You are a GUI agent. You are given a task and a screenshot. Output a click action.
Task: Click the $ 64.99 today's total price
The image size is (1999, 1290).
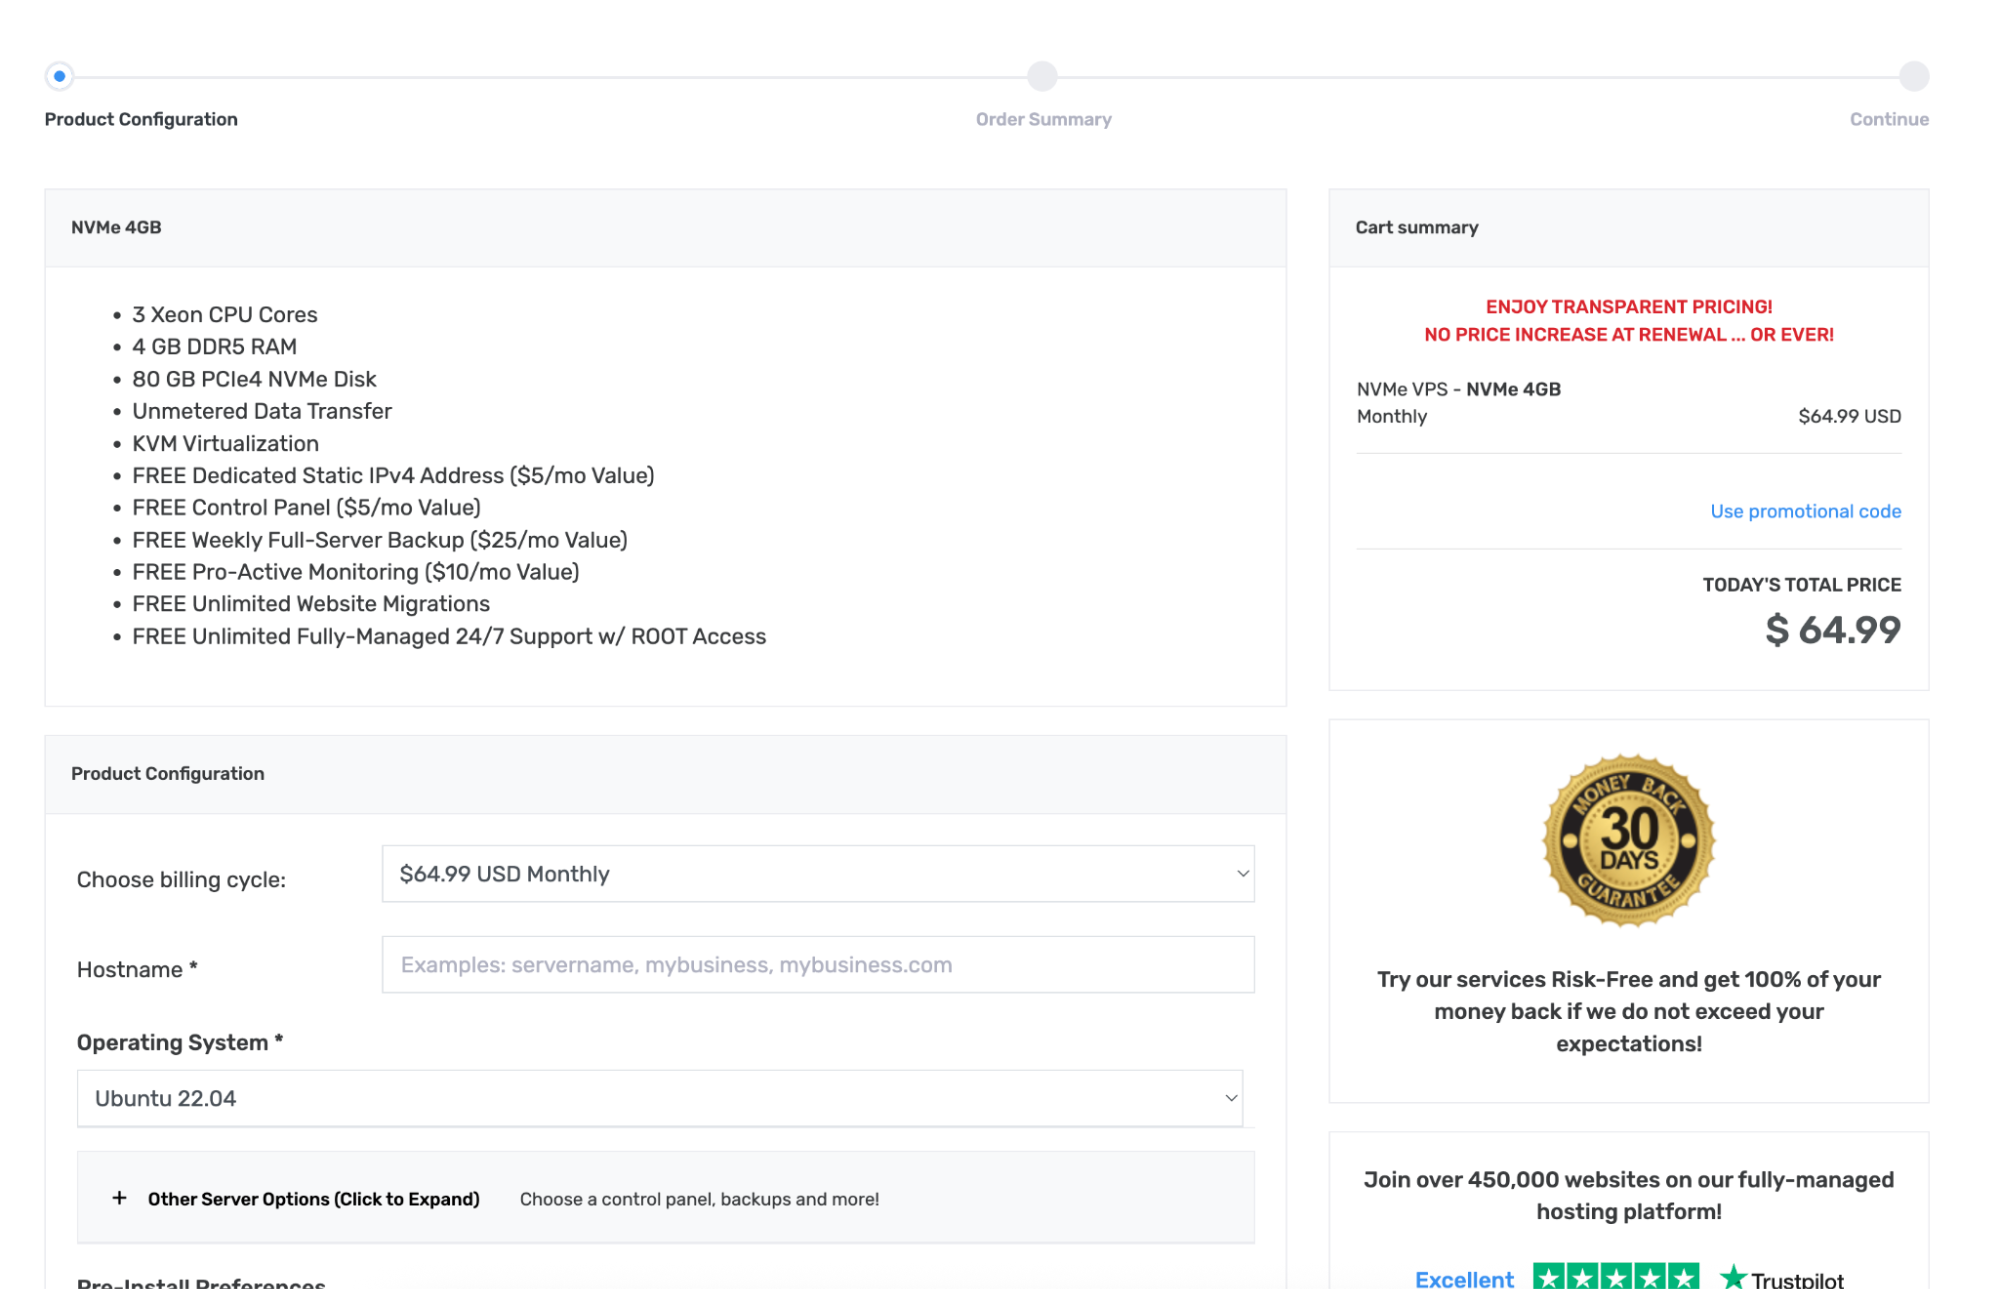coord(1833,630)
